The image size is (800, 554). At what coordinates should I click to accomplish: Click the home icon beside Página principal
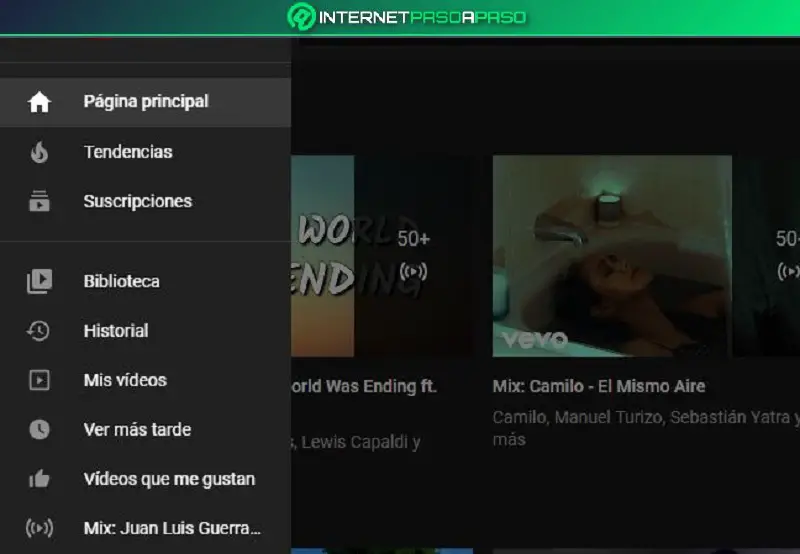39,102
